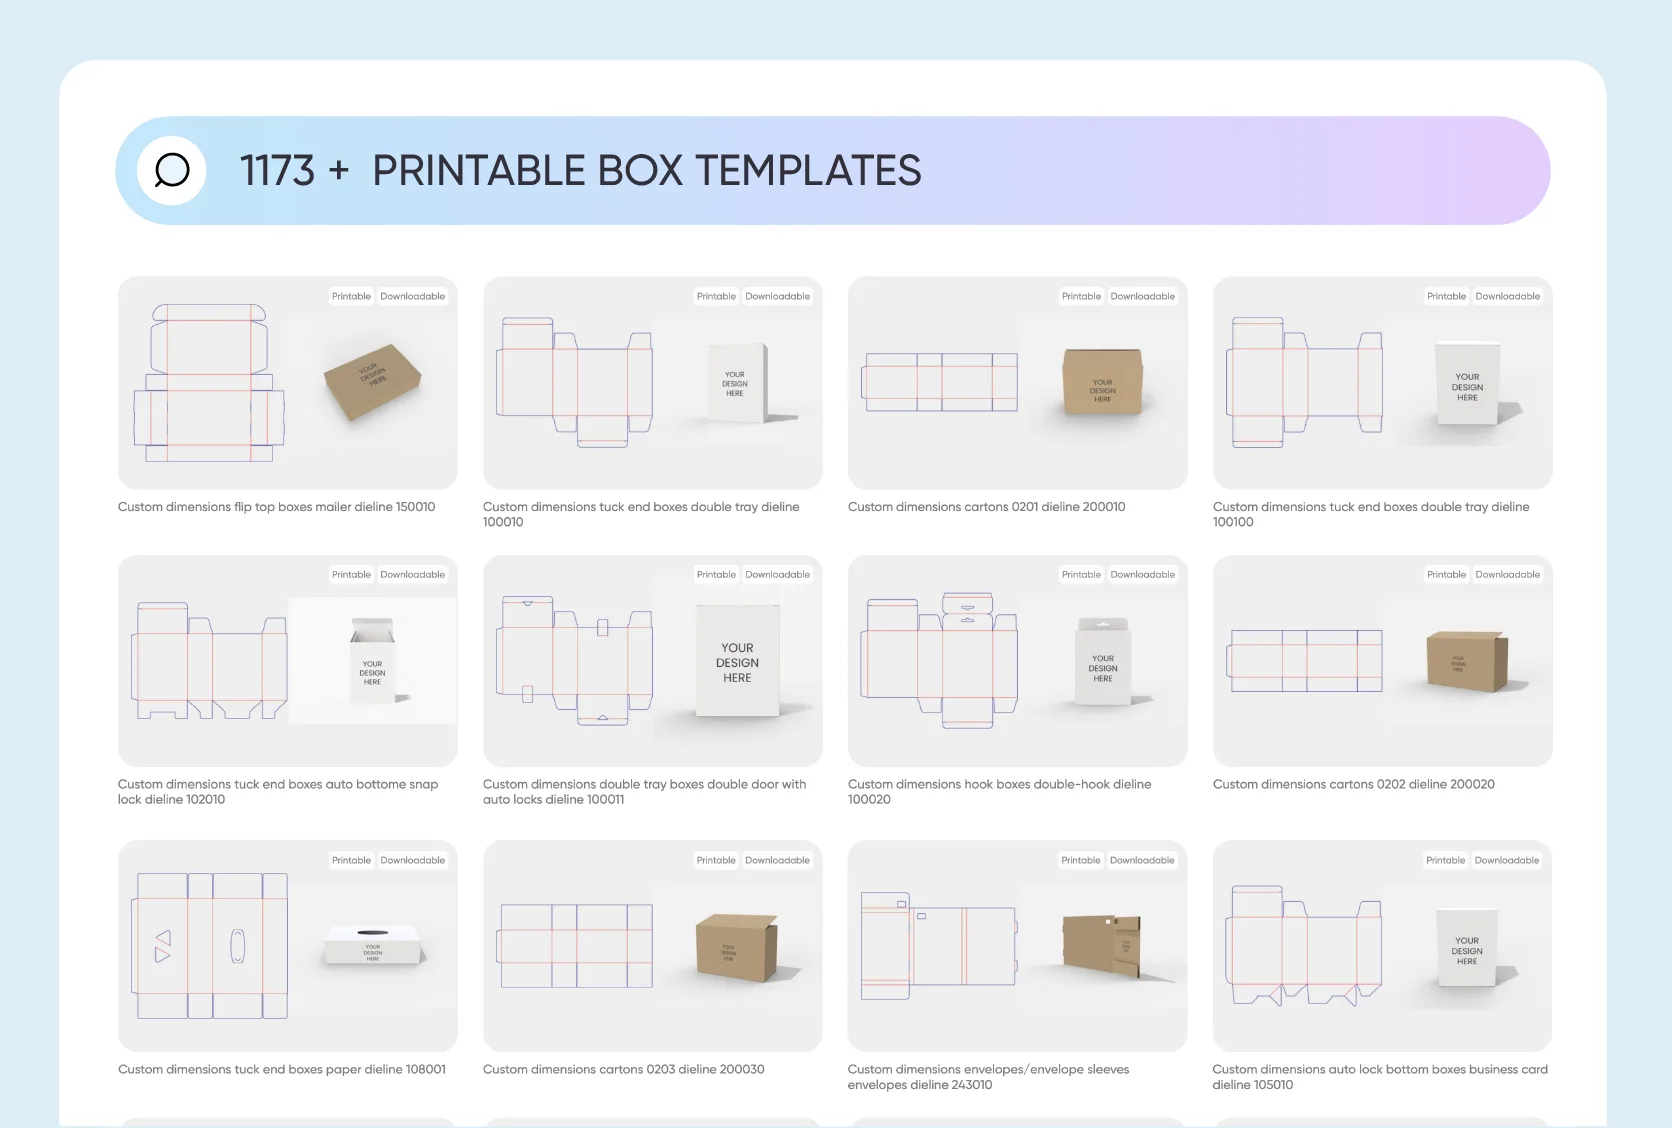Screen dimensions: 1672x1128
Task: Click title 'Custom dimensions cartons 0203 dieline 200030'
Action: click(x=624, y=1069)
